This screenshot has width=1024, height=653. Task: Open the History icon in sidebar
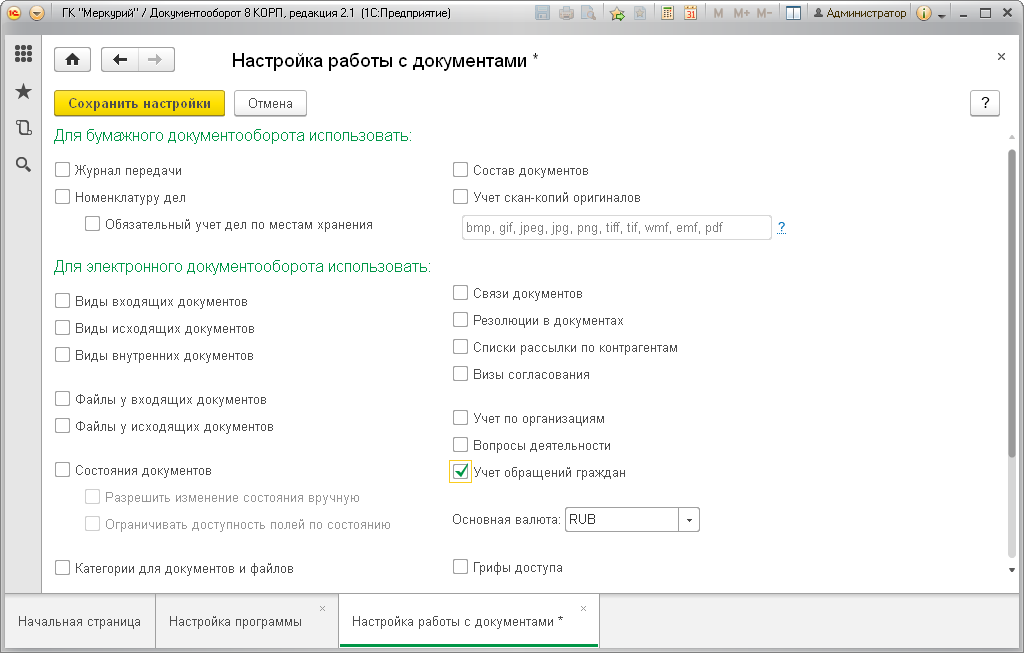[x=24, y=127]
